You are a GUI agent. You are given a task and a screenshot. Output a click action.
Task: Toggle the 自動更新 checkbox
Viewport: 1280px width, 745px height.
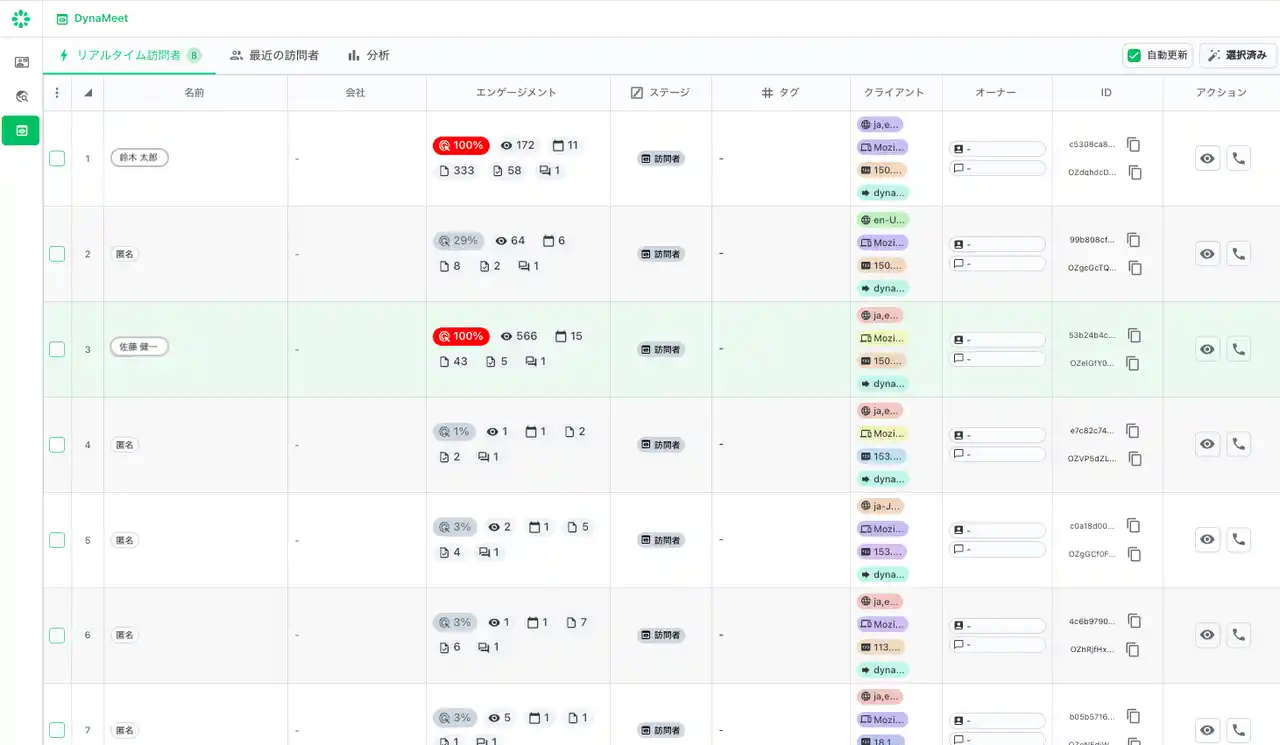pyautogui.click(x=1134, y=55)
